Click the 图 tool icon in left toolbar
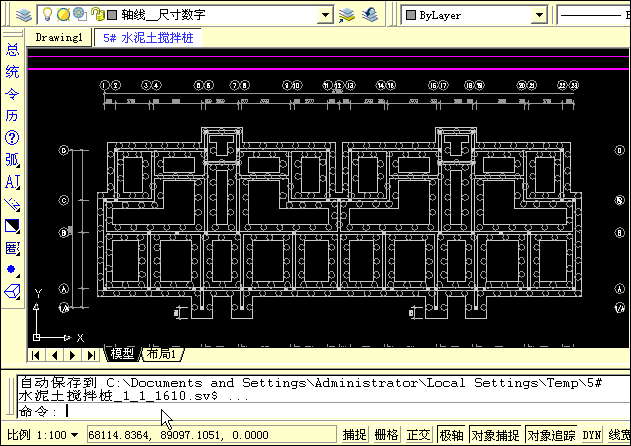Viewport: 631px width, 446px height. [12, 248]
